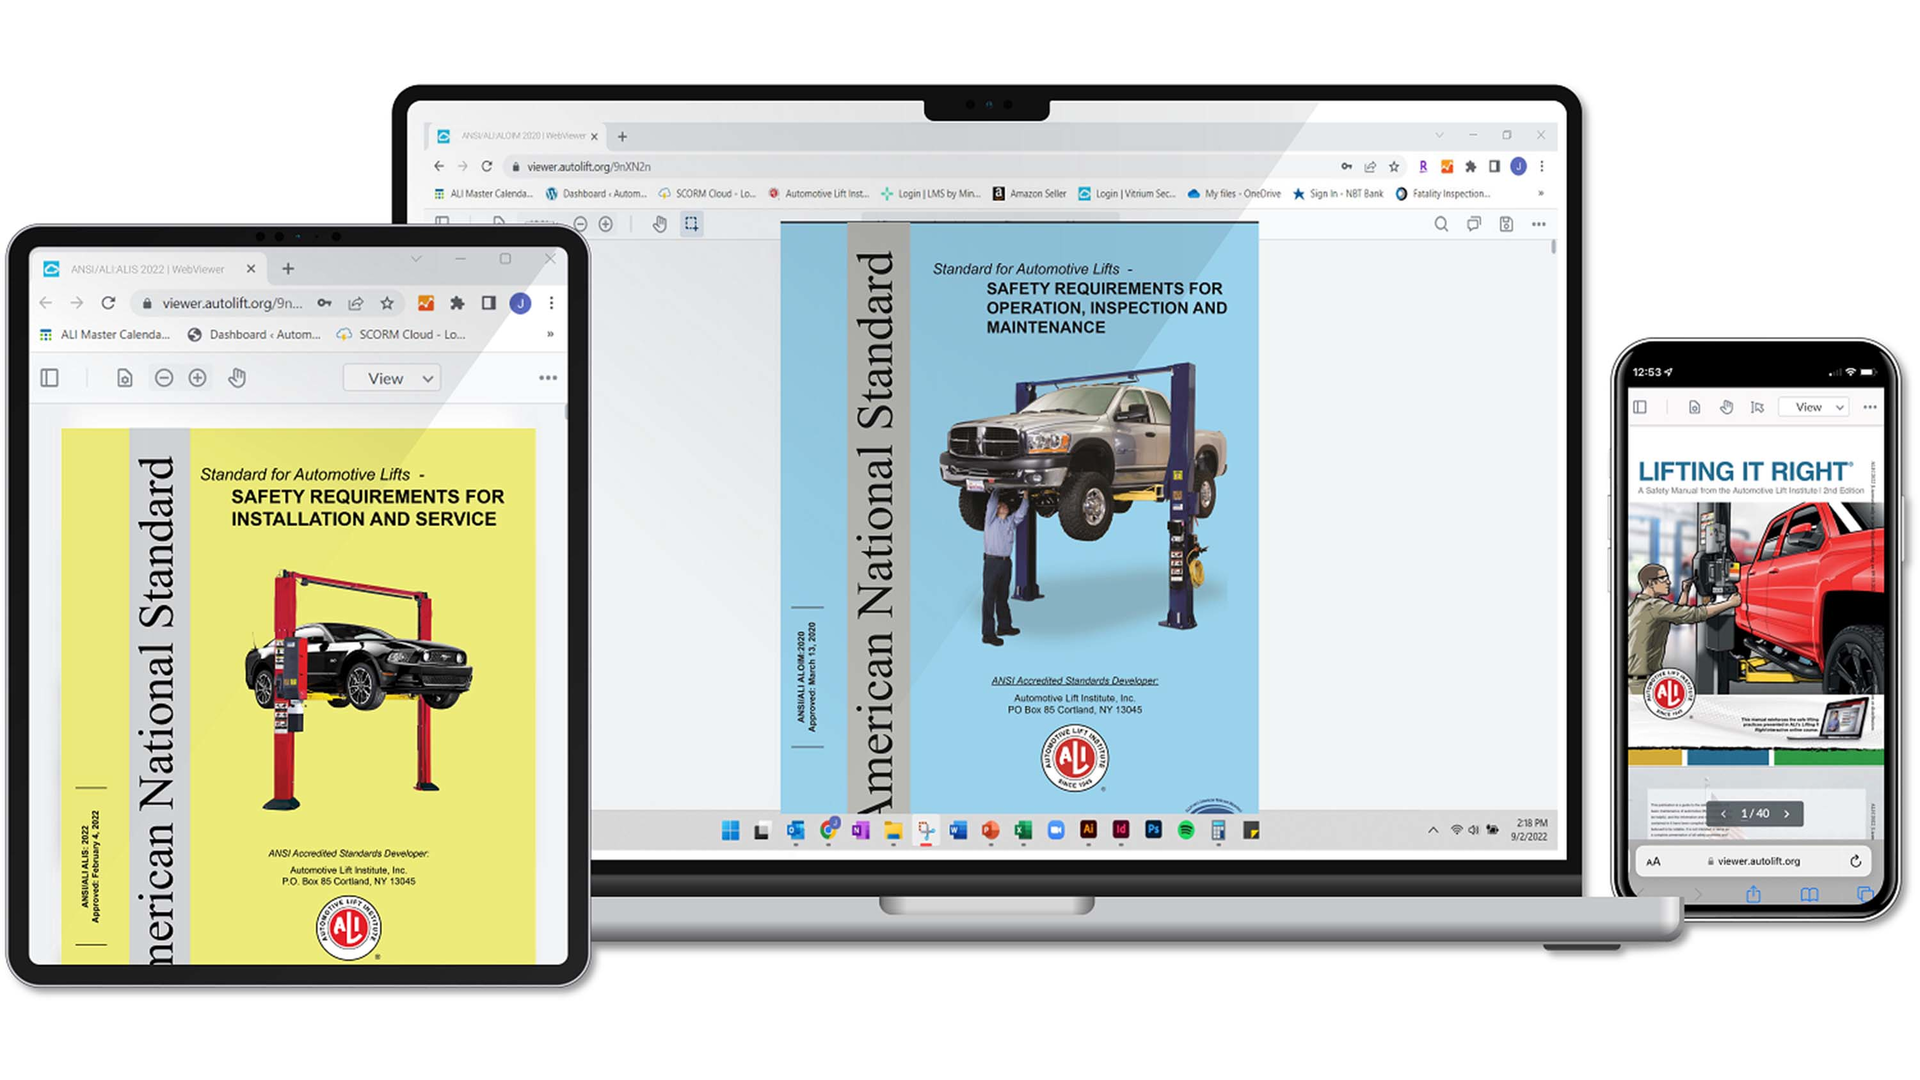
Task: Select the arrow selection tool on phone toolbar
Action: click(1757, 407)
